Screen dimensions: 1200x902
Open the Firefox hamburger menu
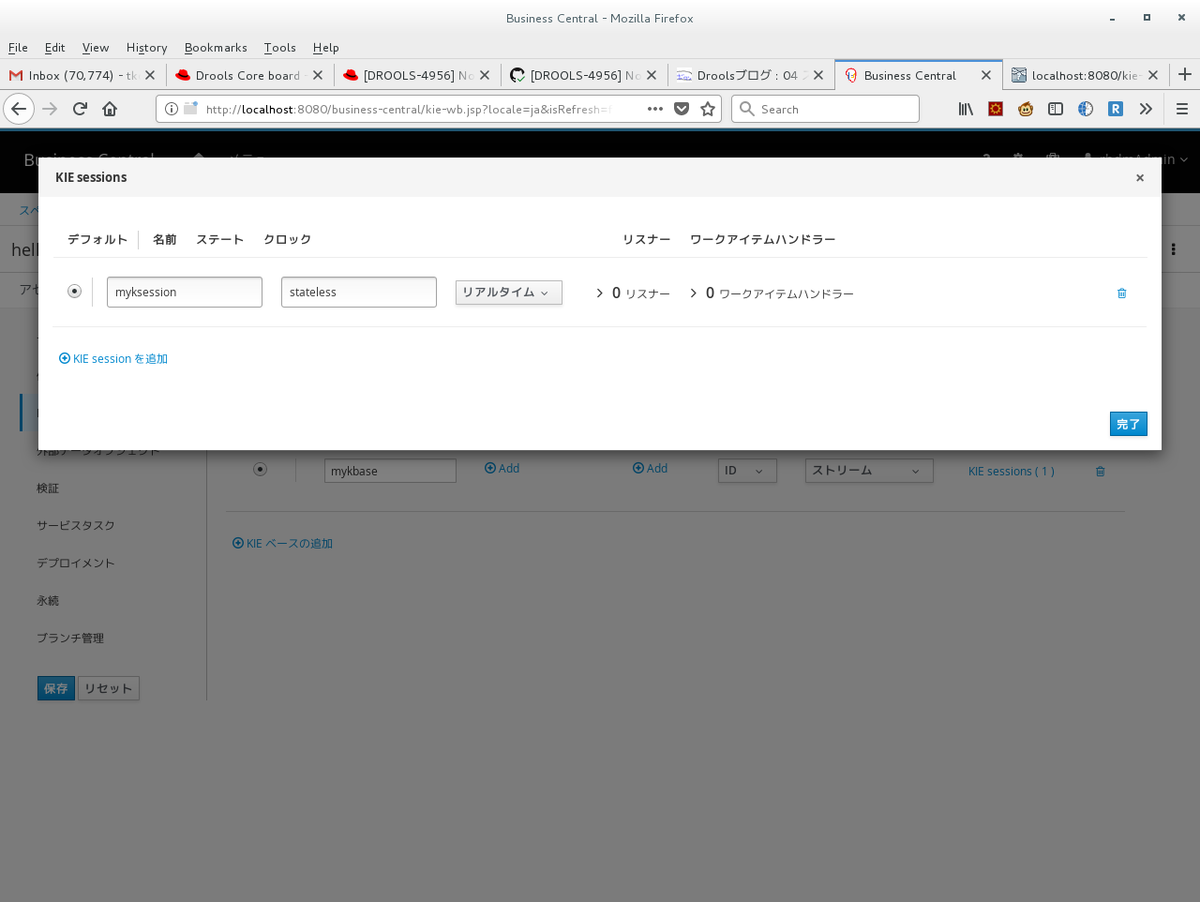pos(1182,109)
